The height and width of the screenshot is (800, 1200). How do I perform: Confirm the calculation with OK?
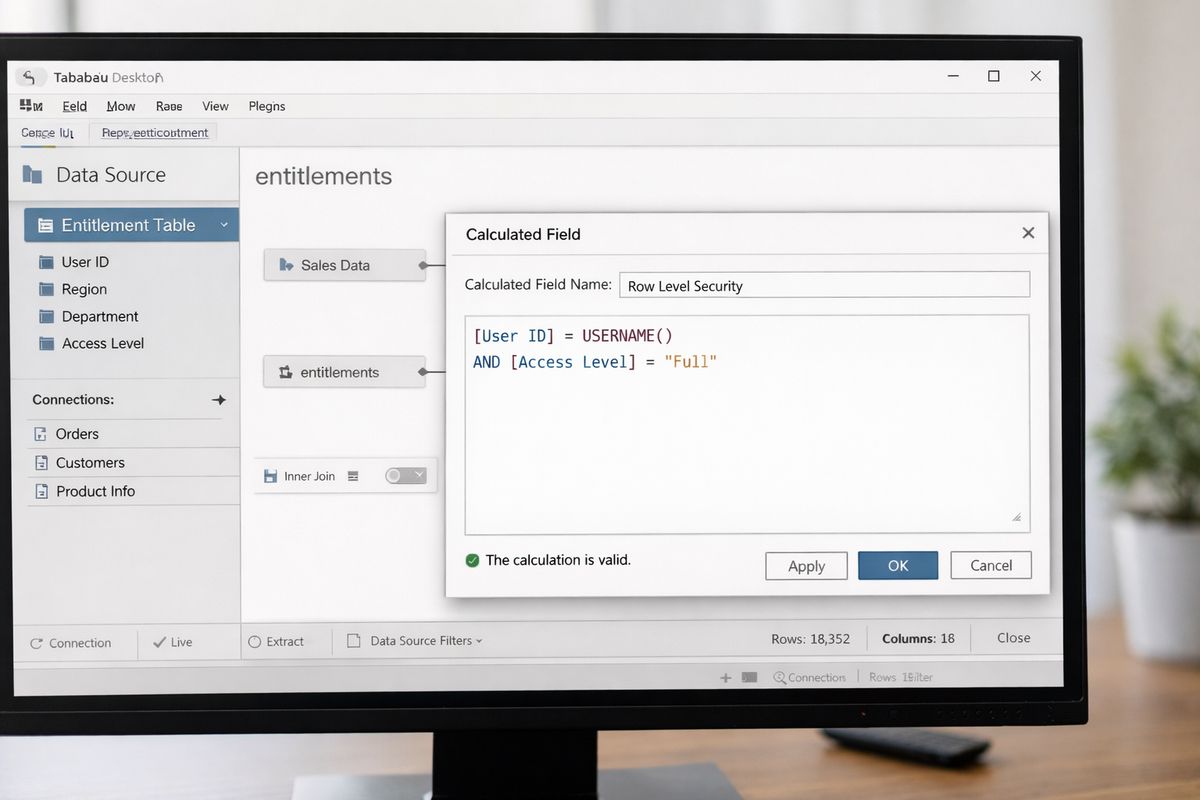pos(898,566)
